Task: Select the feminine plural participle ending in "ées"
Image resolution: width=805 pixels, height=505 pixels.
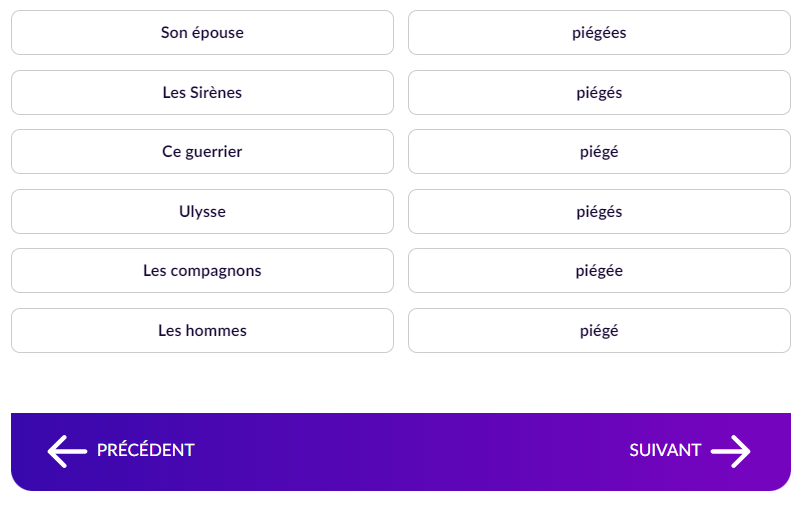Action: click(x=599, y=33)
